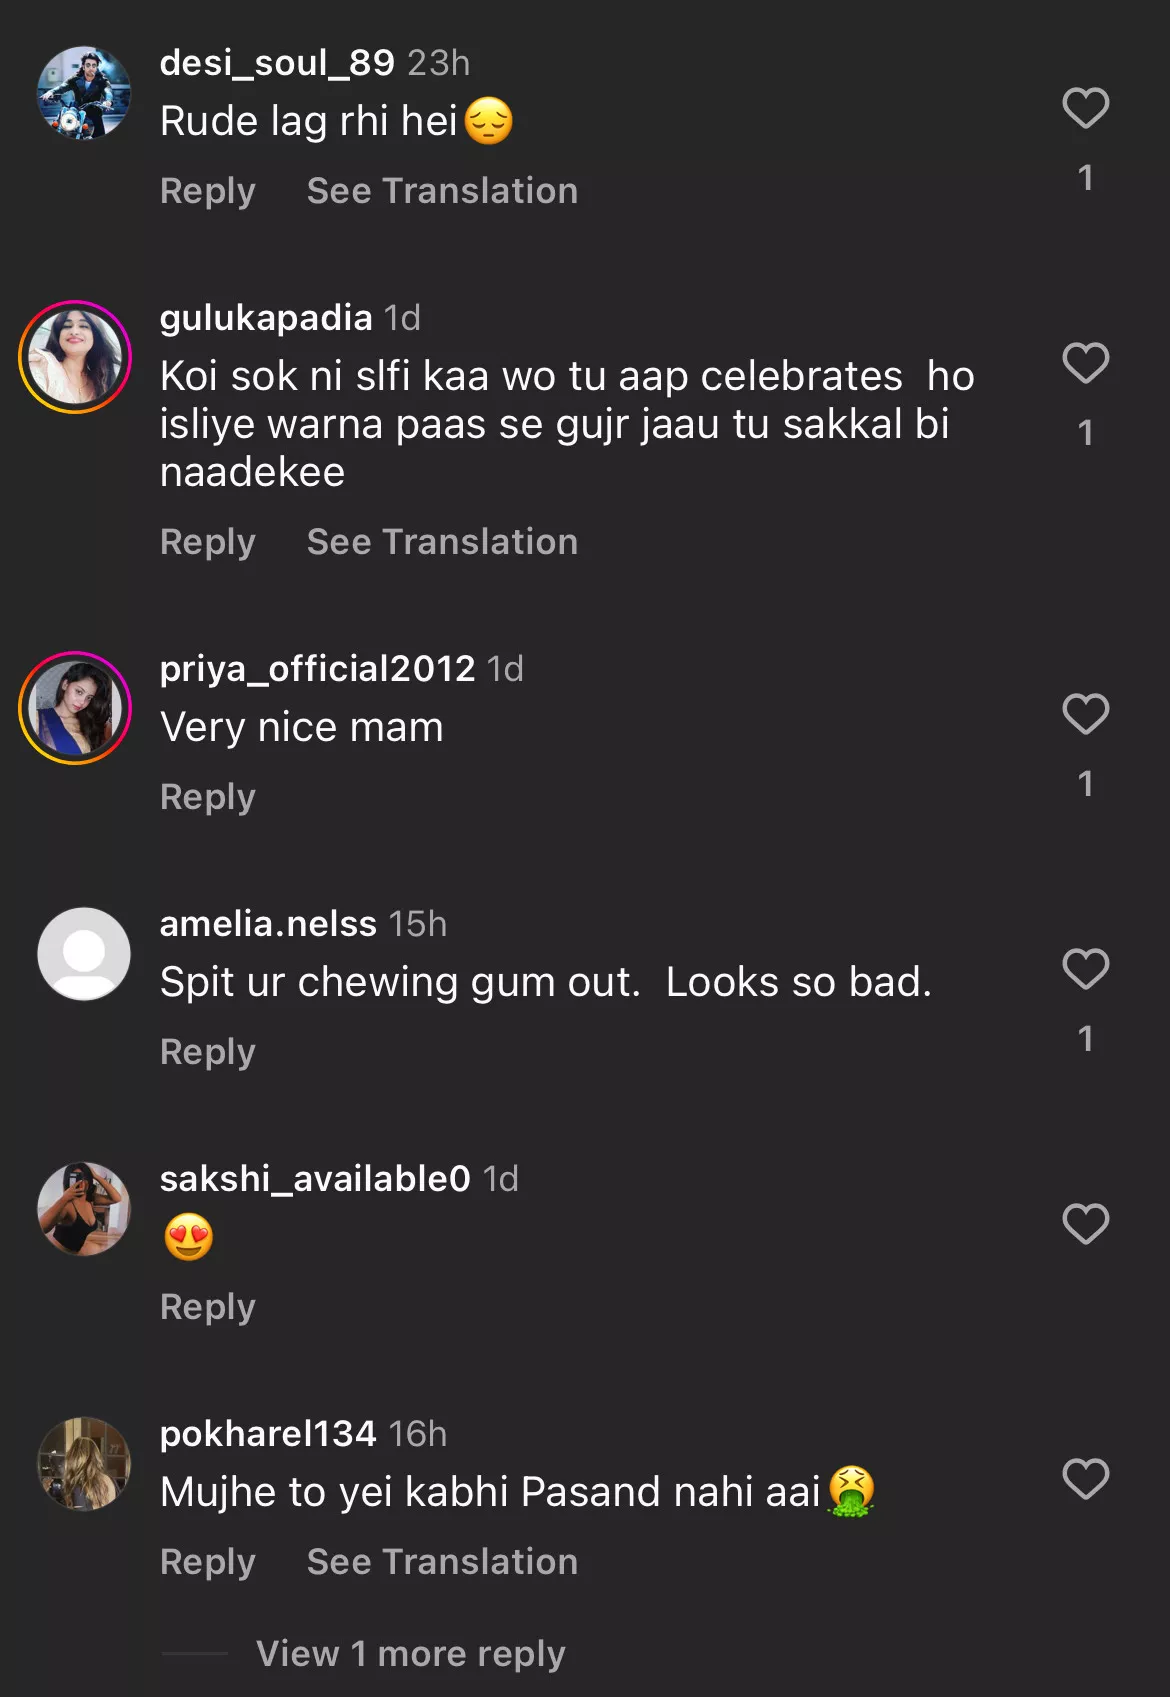
Task: Heart amelia.nelss's chewing gum comment
Action: pyautogui.click(x=1085, y=969)
